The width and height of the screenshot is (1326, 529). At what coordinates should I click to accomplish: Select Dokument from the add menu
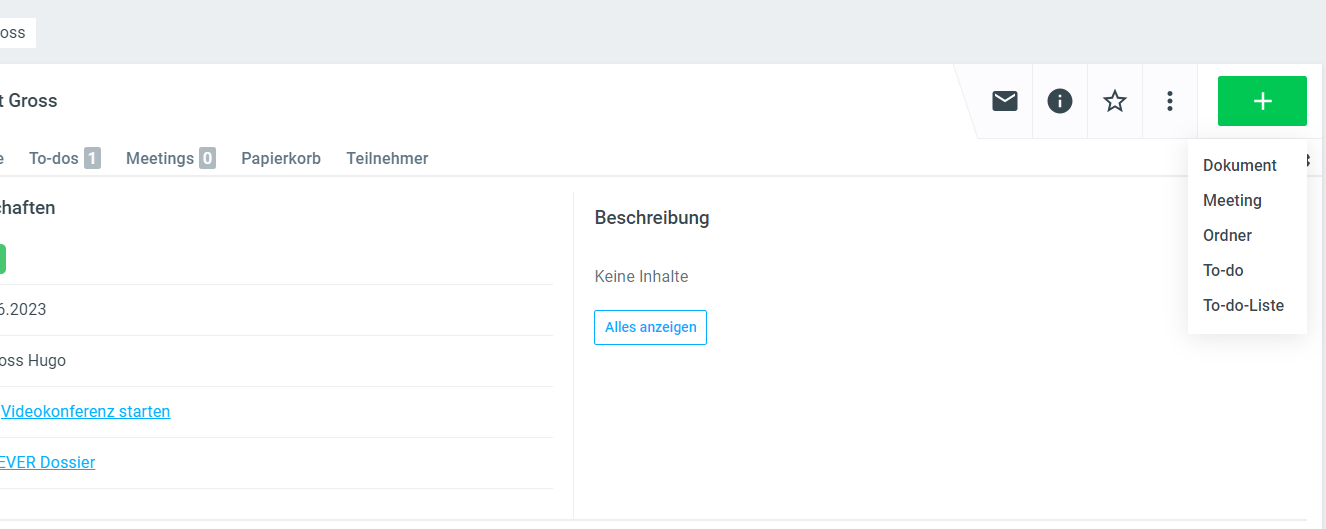1240,165
